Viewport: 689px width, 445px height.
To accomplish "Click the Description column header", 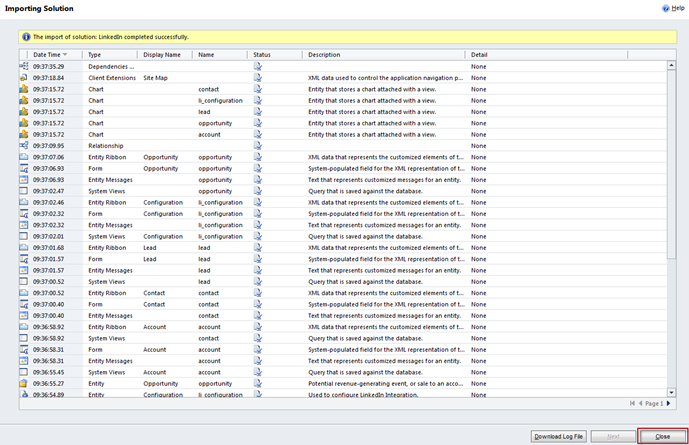I will click(384, 54).
